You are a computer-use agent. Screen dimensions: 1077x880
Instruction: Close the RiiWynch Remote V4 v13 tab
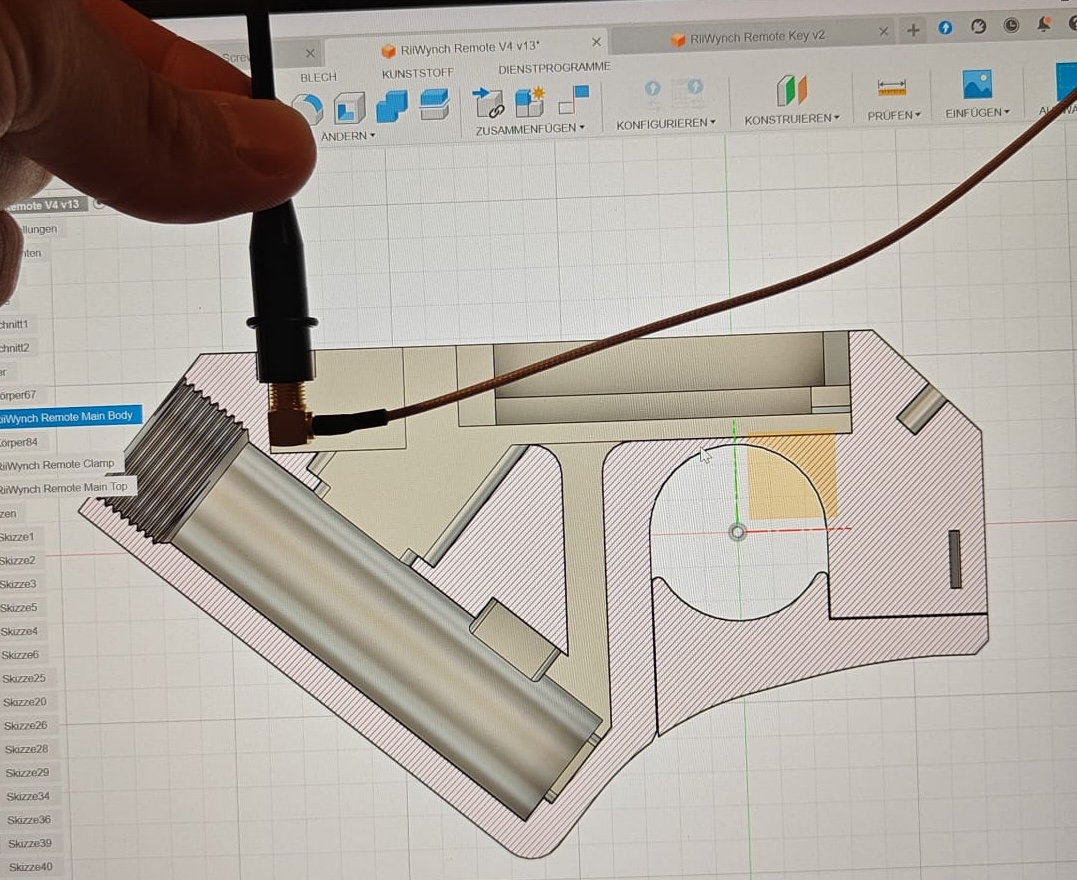[596, 42]
